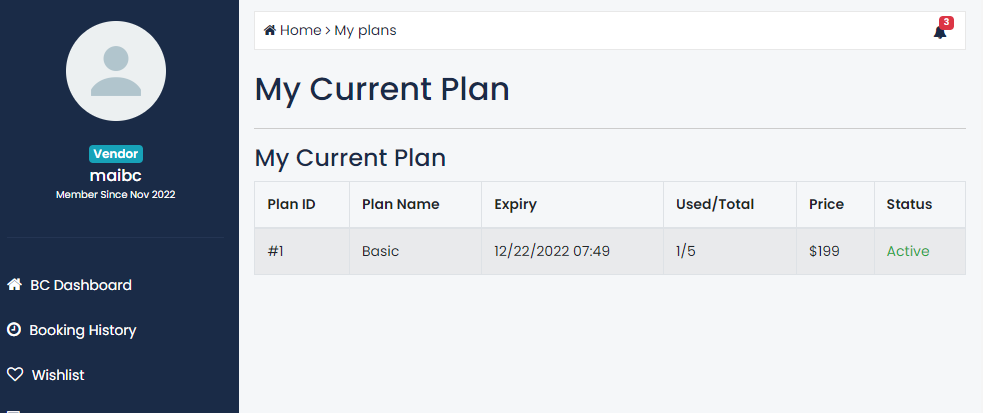Click the Status column header
Screen dimensions: 983x413
[909, 204]
